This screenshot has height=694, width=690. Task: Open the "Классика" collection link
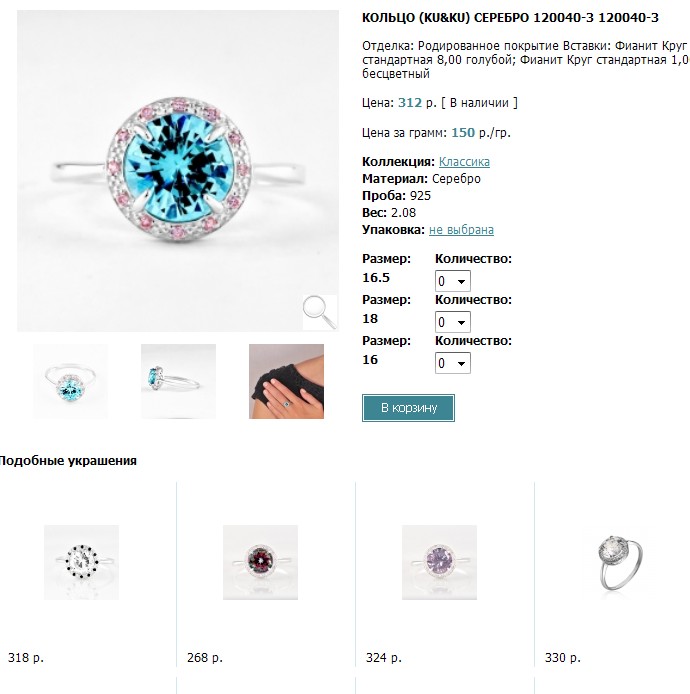464,162
